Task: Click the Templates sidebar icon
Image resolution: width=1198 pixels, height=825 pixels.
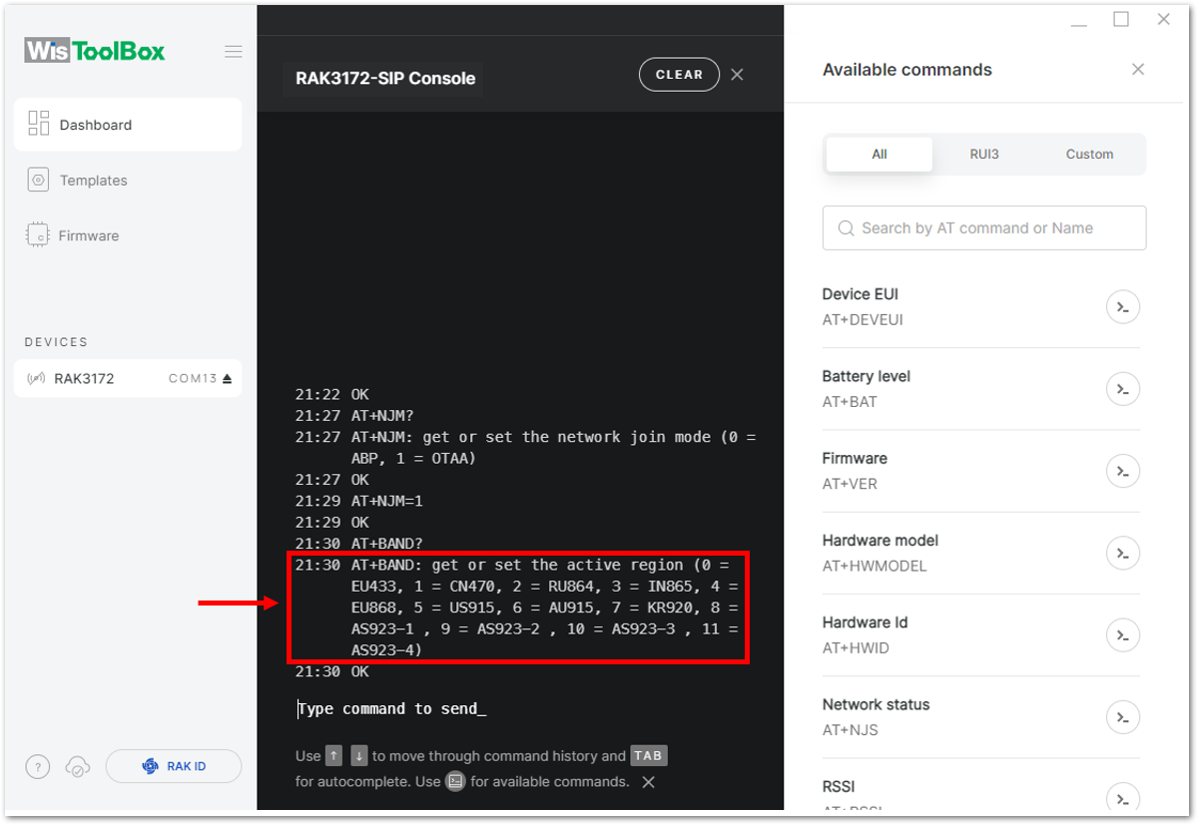Action: click(x=38, y=180)
